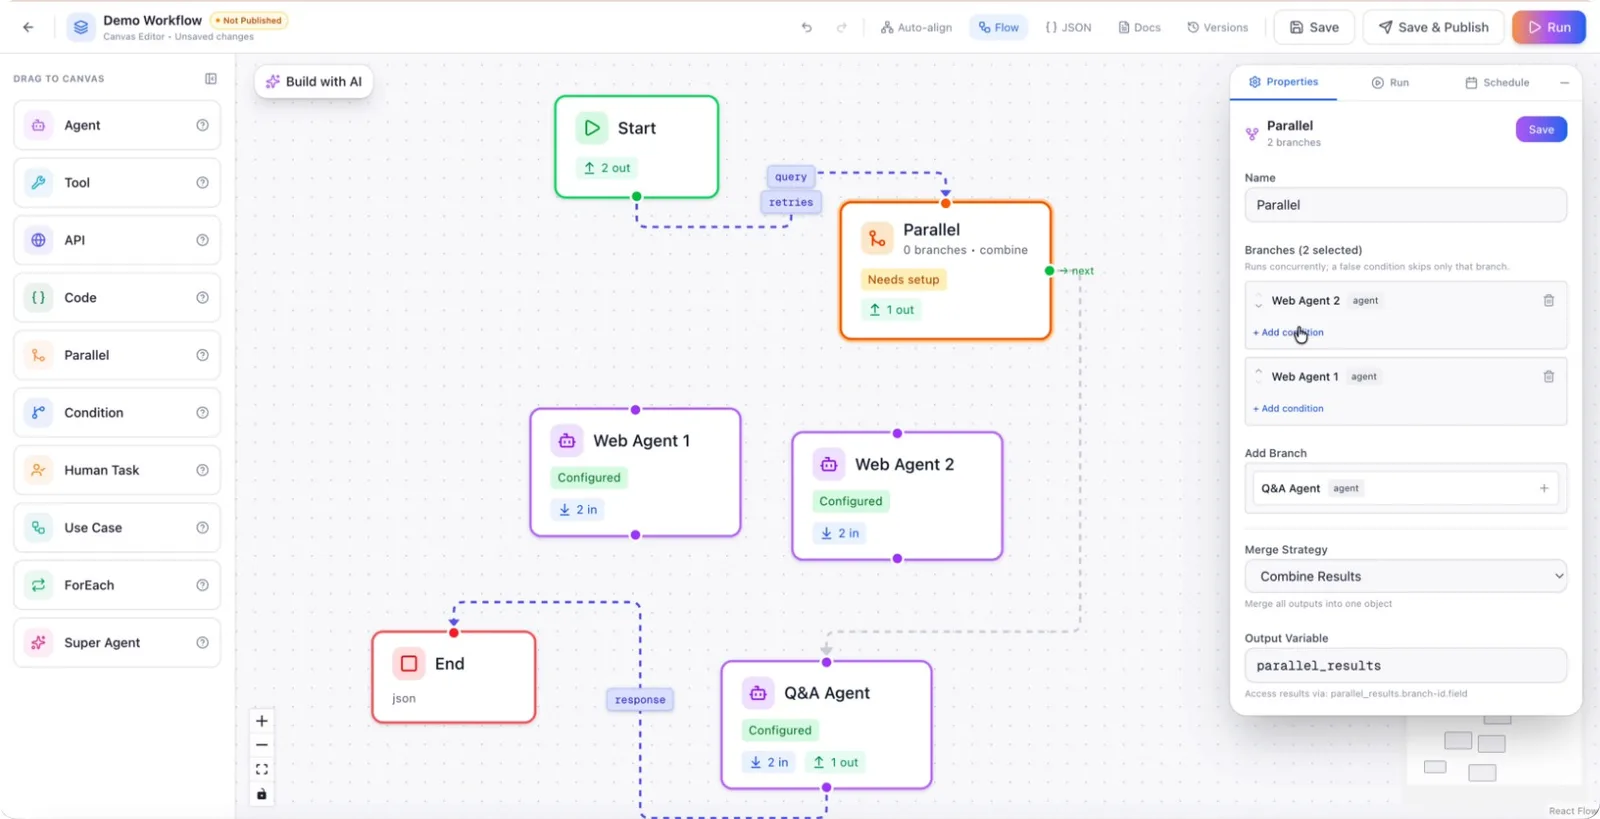Image resolution: width=1600 pixels, height=819 pixels.
Task: Save the Parallel node properties
Action: 1541,129
